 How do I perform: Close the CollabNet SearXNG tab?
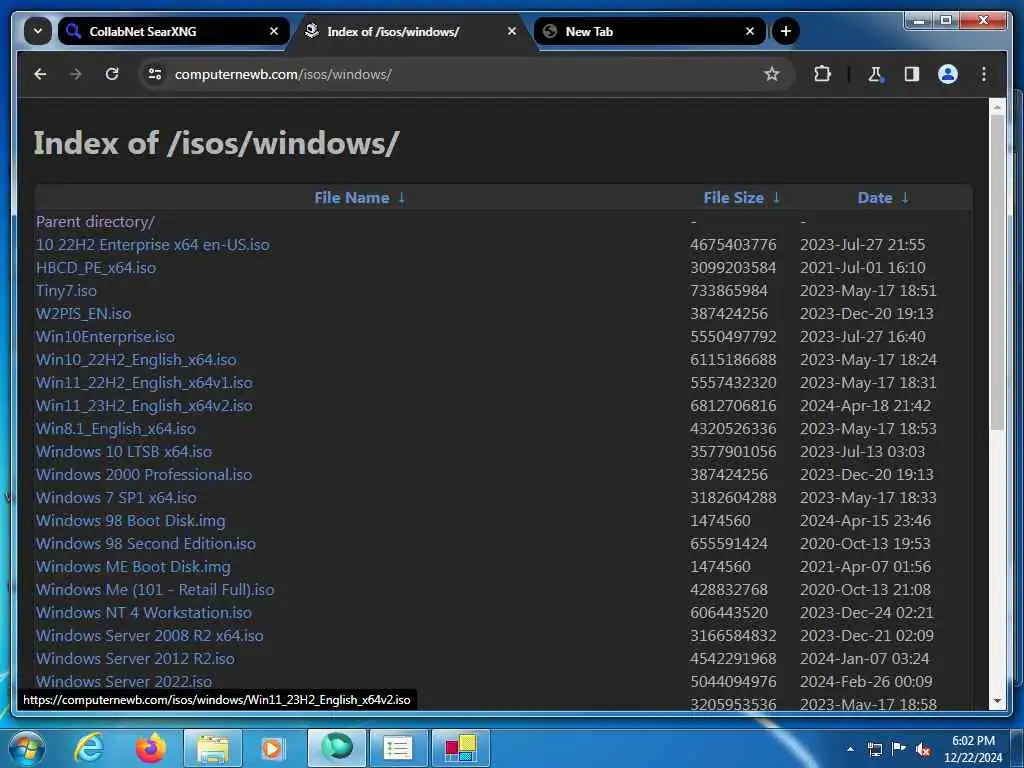tap(274, 31)
